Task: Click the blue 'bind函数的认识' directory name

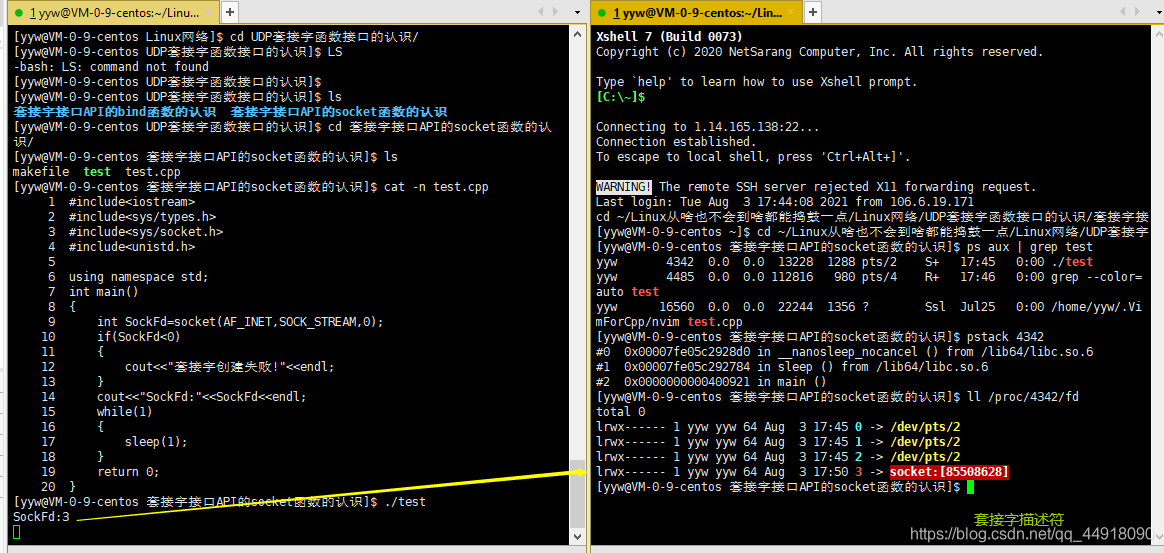Action: tap(114, 111)
